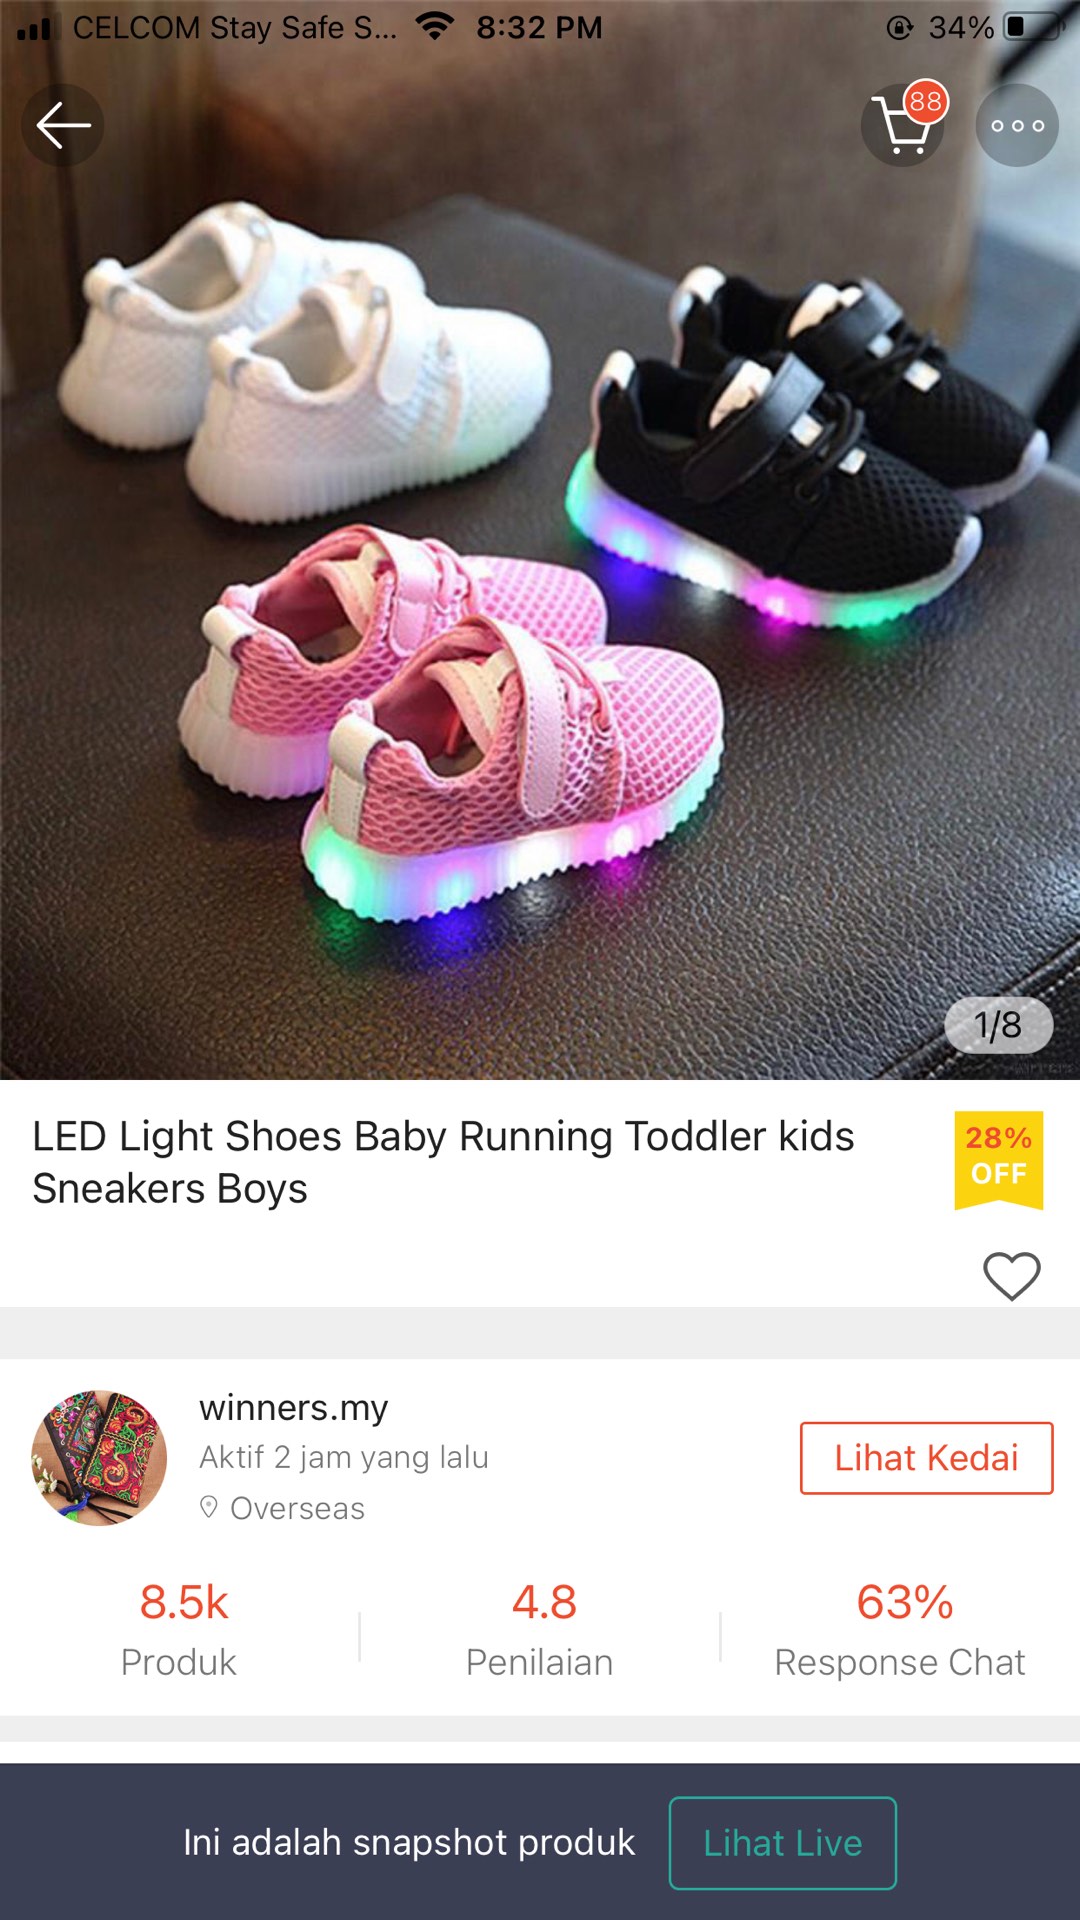
Task: Tap the cart's red 88 badge
Action: tap(925, 101)
